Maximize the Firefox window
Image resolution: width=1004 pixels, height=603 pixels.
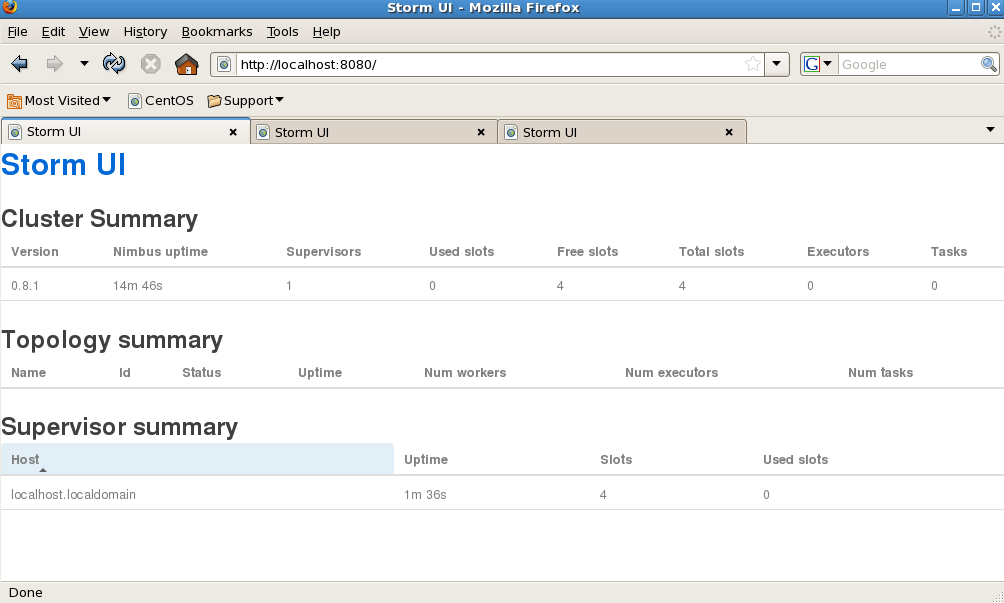(x=976, y=8)
